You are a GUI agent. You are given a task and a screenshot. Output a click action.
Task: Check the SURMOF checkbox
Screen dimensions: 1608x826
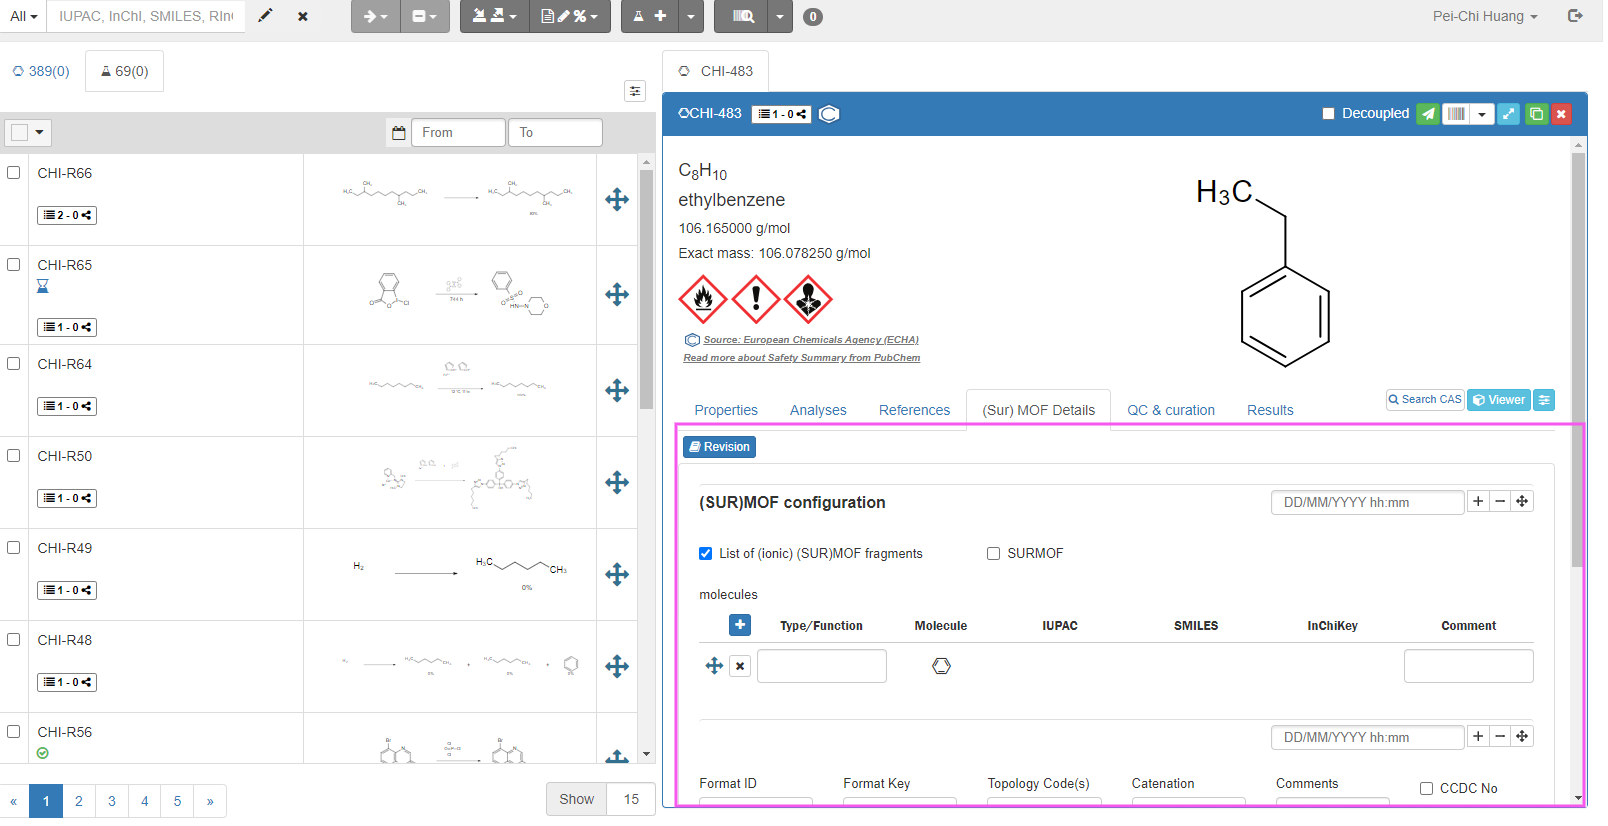993,554
